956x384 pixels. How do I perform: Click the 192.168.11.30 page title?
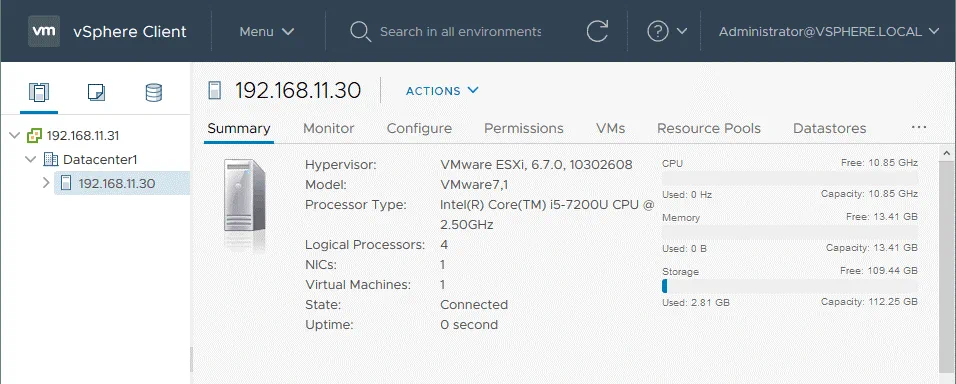[298, 90]
